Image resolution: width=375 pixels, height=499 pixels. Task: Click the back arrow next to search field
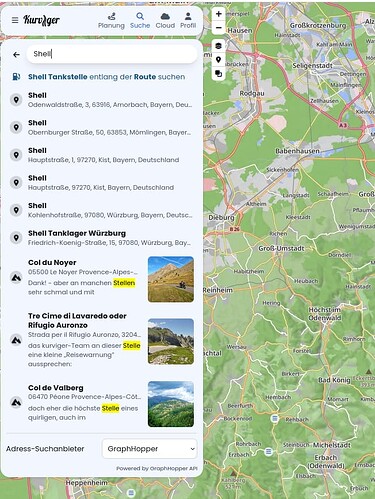pyautogui.click(x=16, y=54)
